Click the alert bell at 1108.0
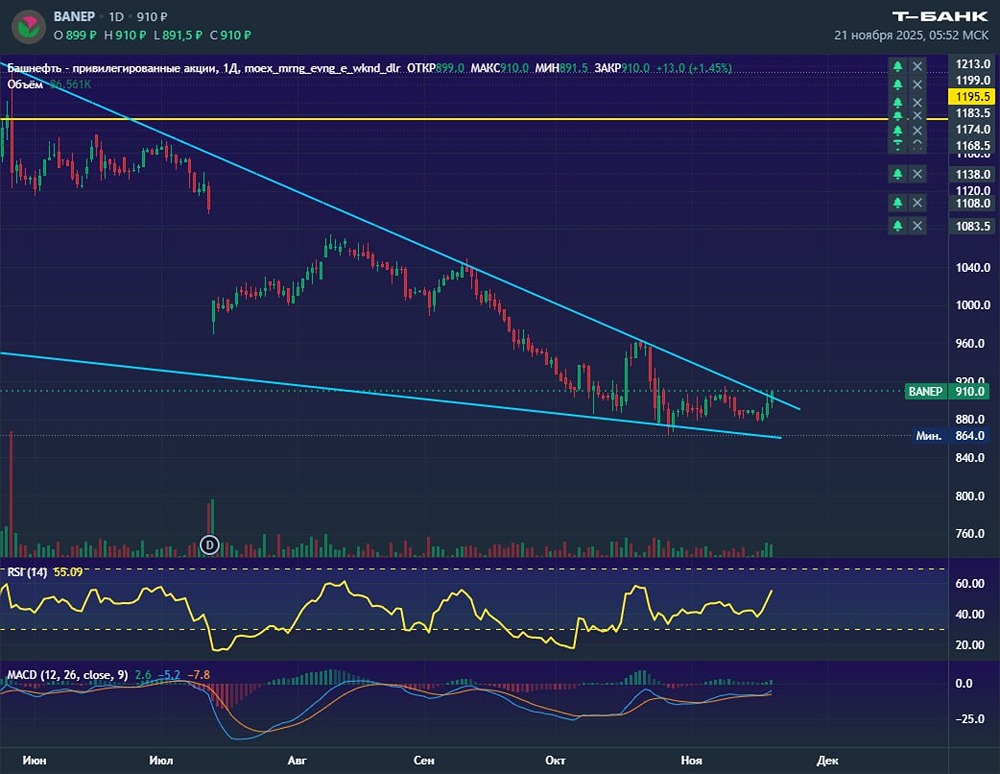This screenshot has height=774, width=1000. (897, 203)
